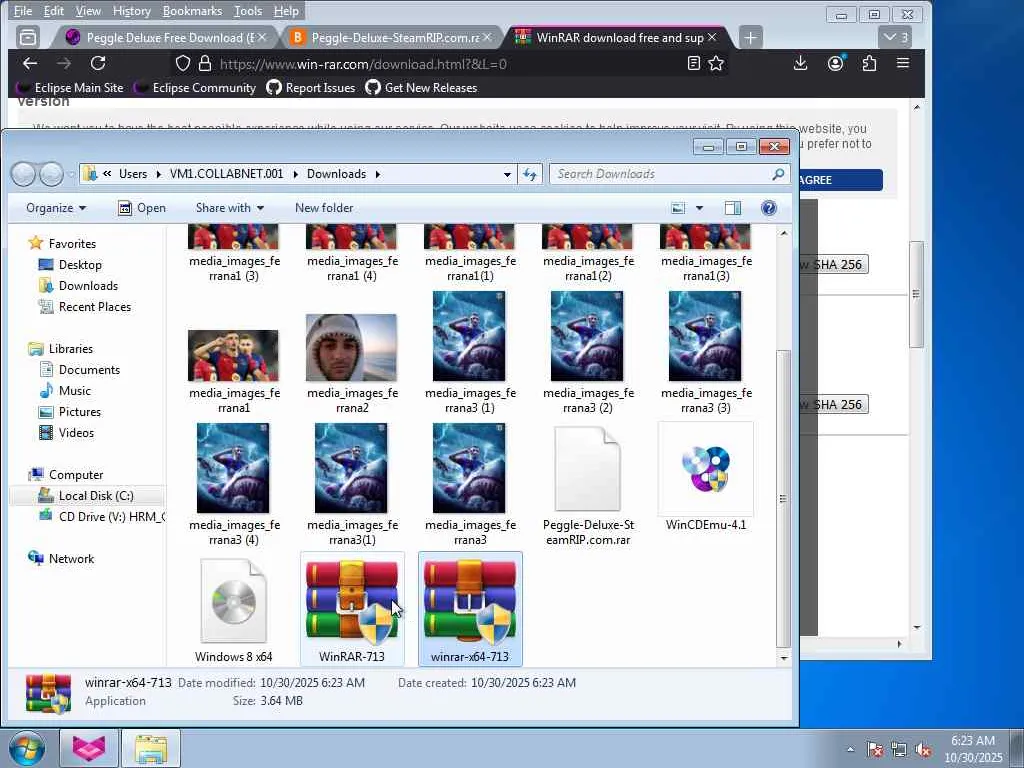Open the view options dropdown arrow
The height and width of the screenshot is (768, 1024).
699,208
